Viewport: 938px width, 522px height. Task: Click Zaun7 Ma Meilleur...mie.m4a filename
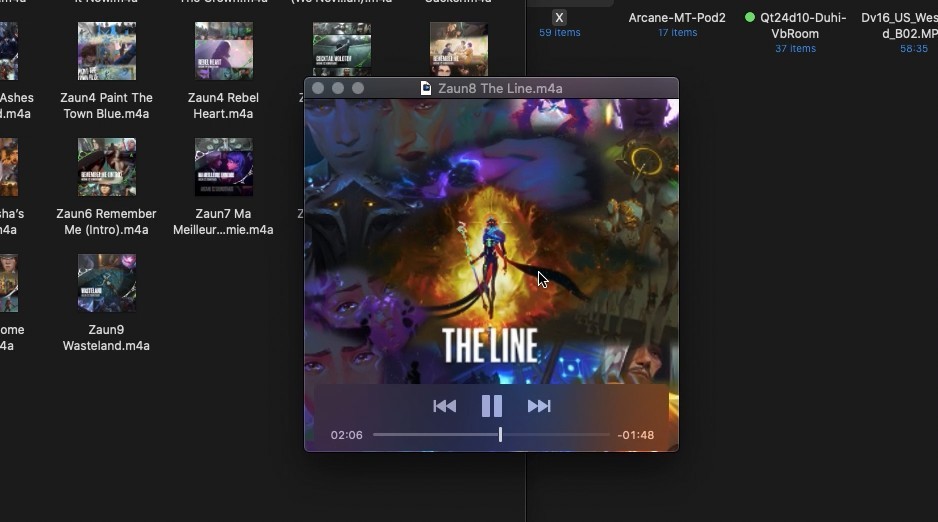coord(223,222)
